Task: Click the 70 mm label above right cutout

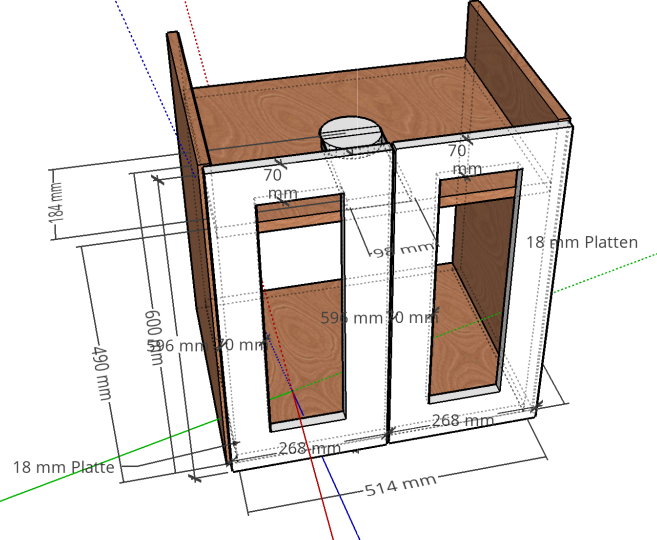Action: (458, 158)
